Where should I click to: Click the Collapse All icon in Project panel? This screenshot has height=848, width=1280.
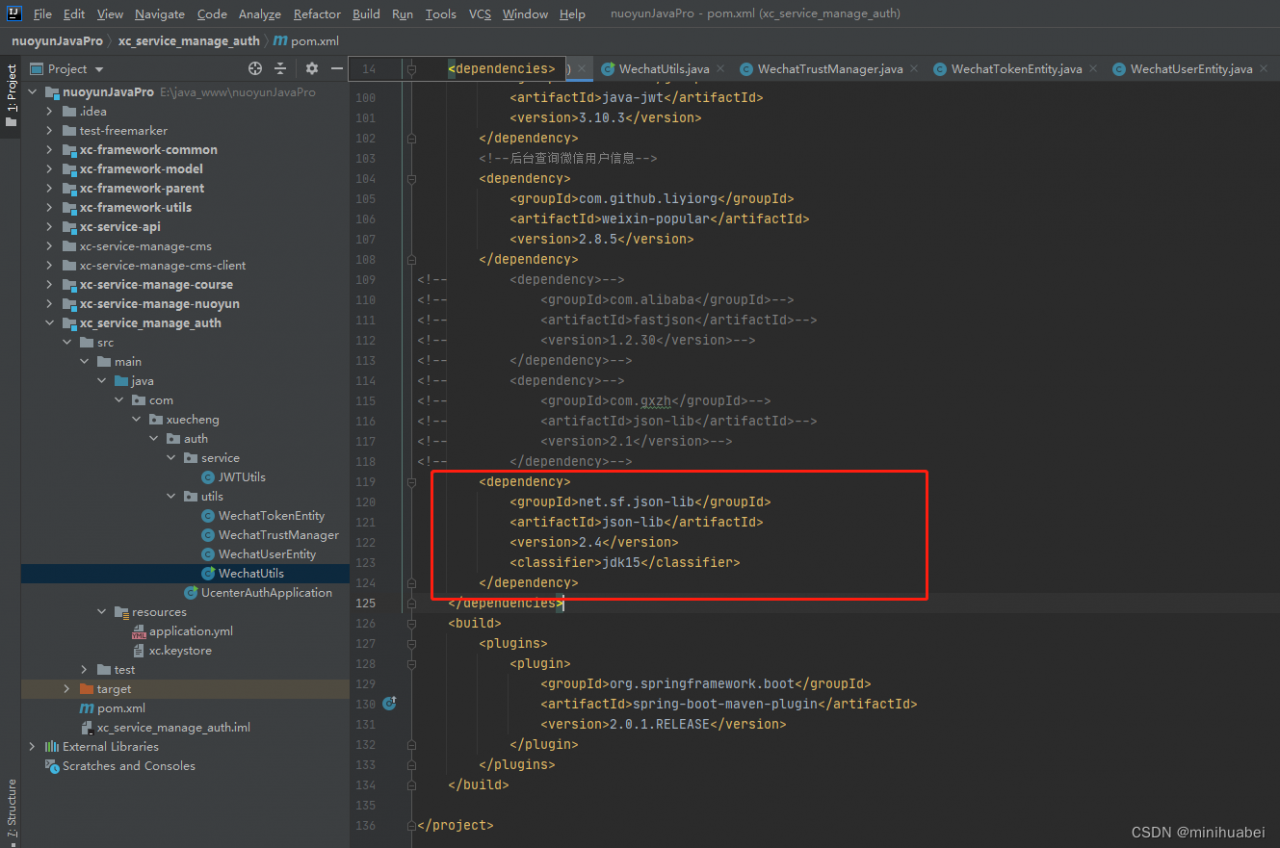click(281, 69)
